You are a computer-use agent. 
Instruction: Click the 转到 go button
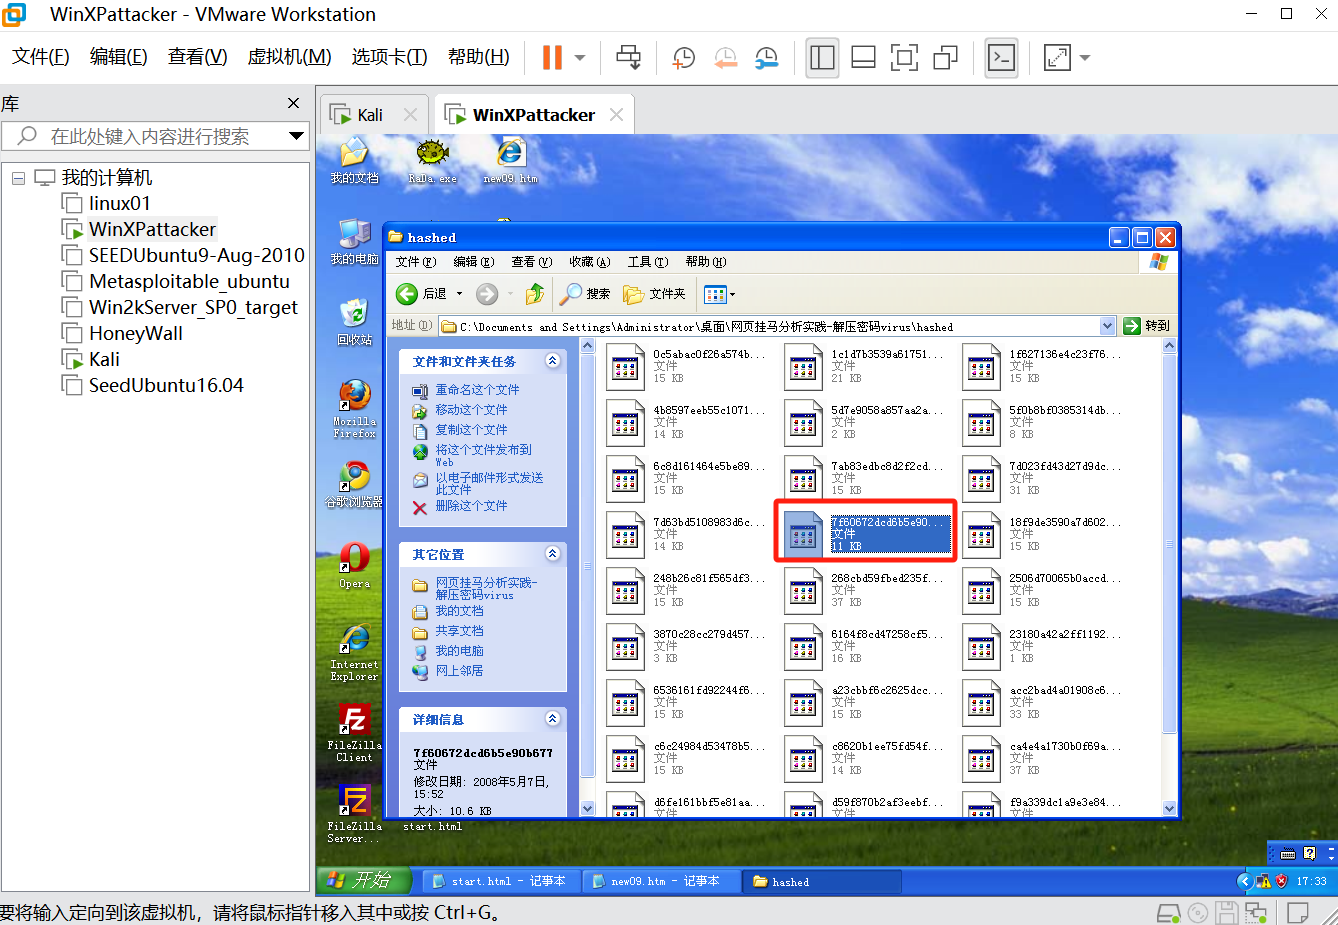click(1146, 326)
